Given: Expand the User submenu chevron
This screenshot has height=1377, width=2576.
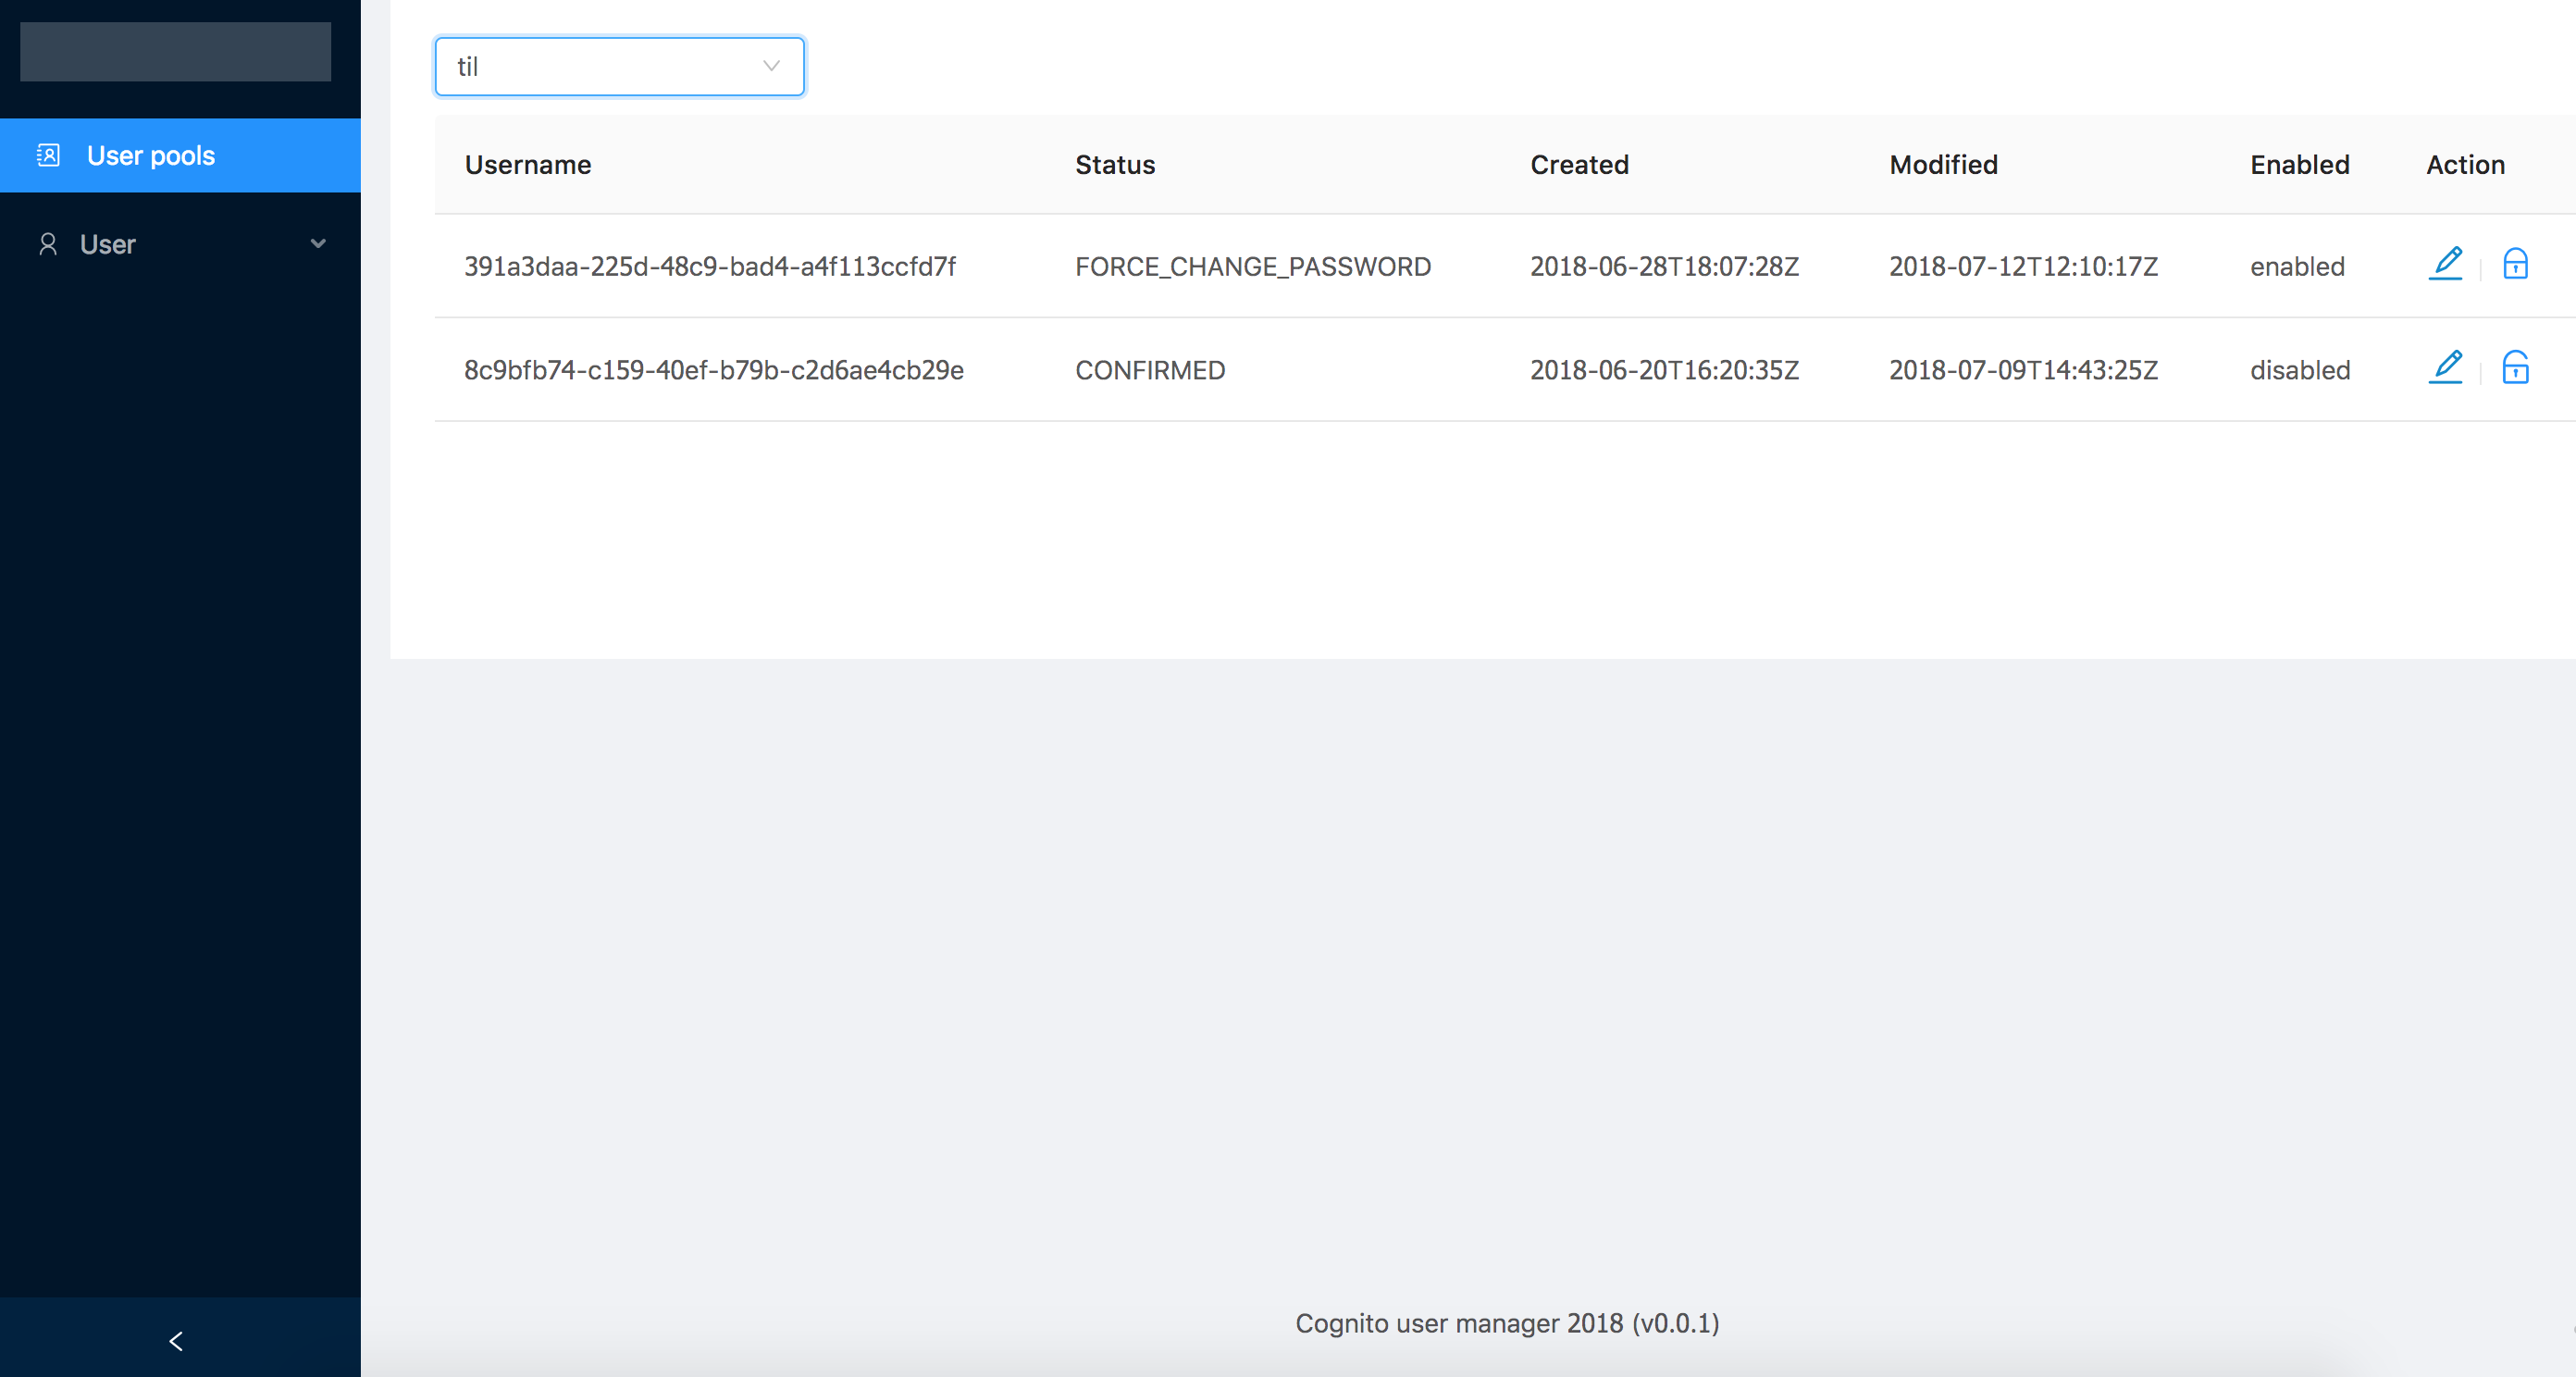Looking at the screenshot, I should pyautogui.click(x=318, y=244).
